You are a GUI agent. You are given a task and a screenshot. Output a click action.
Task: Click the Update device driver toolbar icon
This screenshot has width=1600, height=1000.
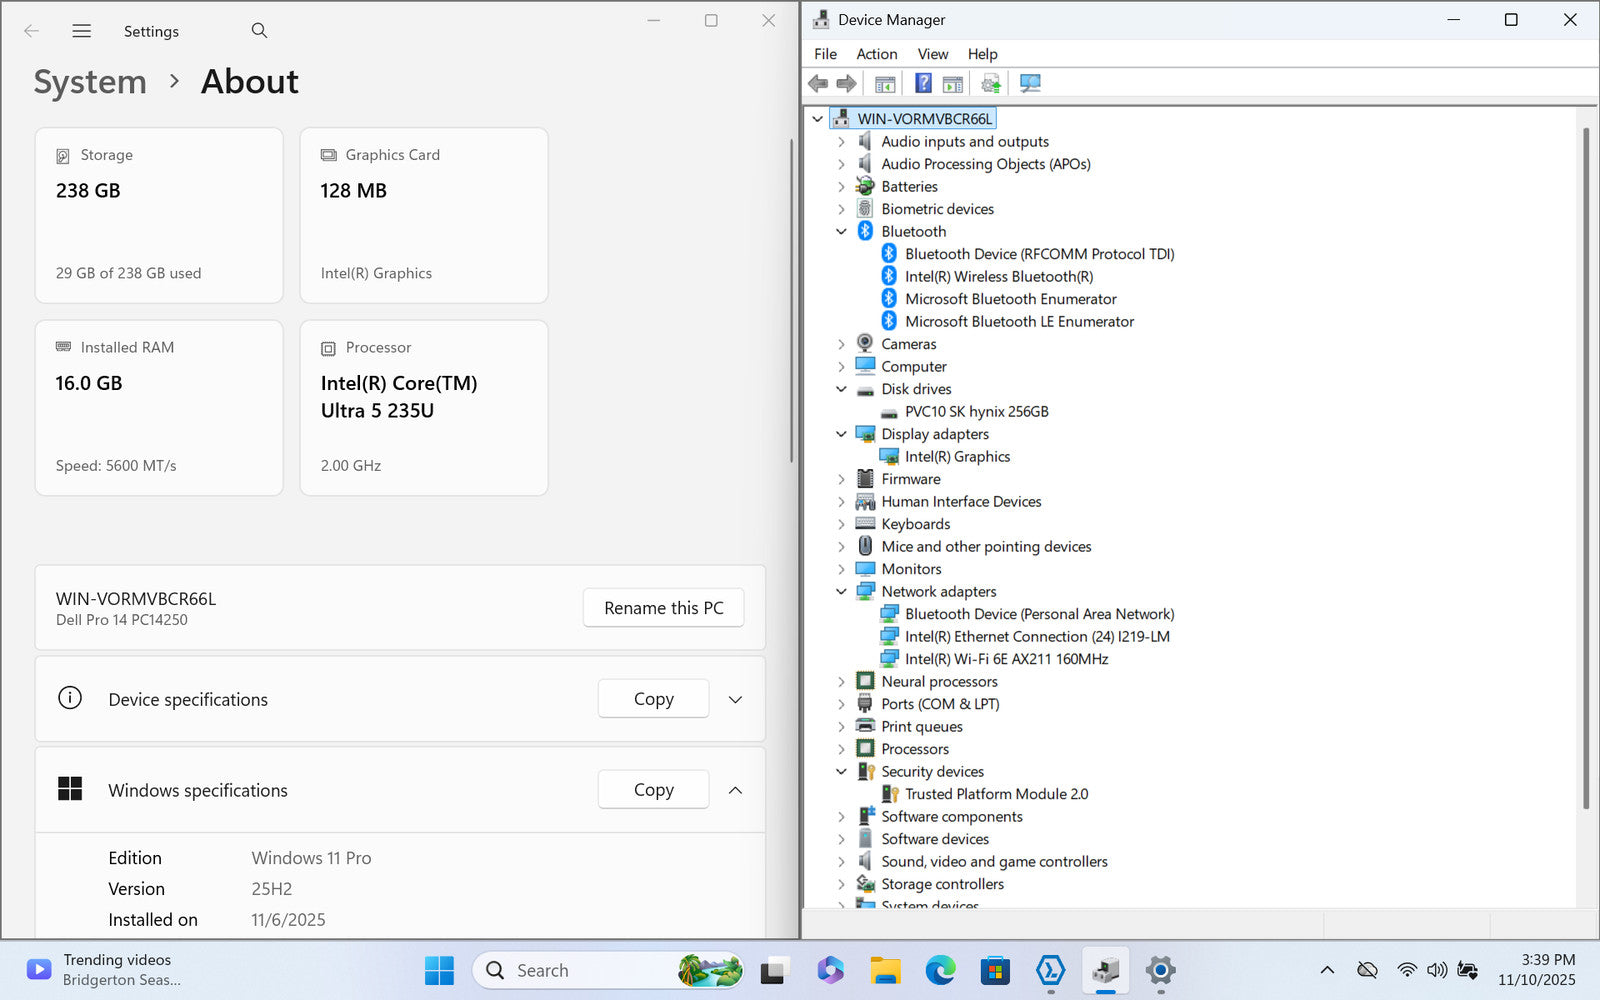pyautogui.click(x=990, y=83)
